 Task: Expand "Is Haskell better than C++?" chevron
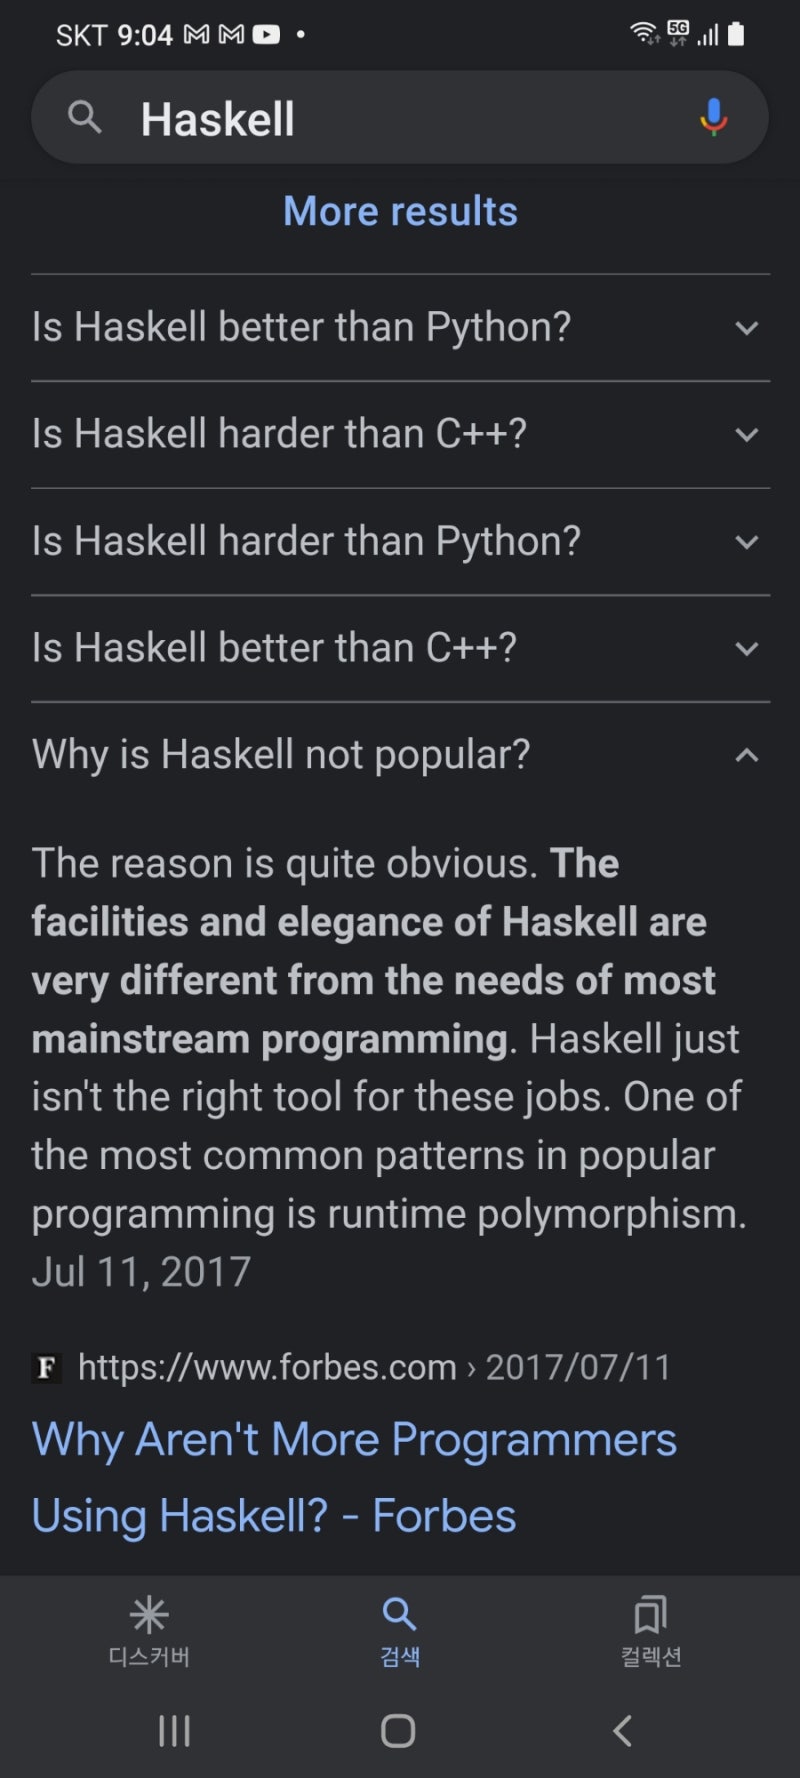click(746, 649)
